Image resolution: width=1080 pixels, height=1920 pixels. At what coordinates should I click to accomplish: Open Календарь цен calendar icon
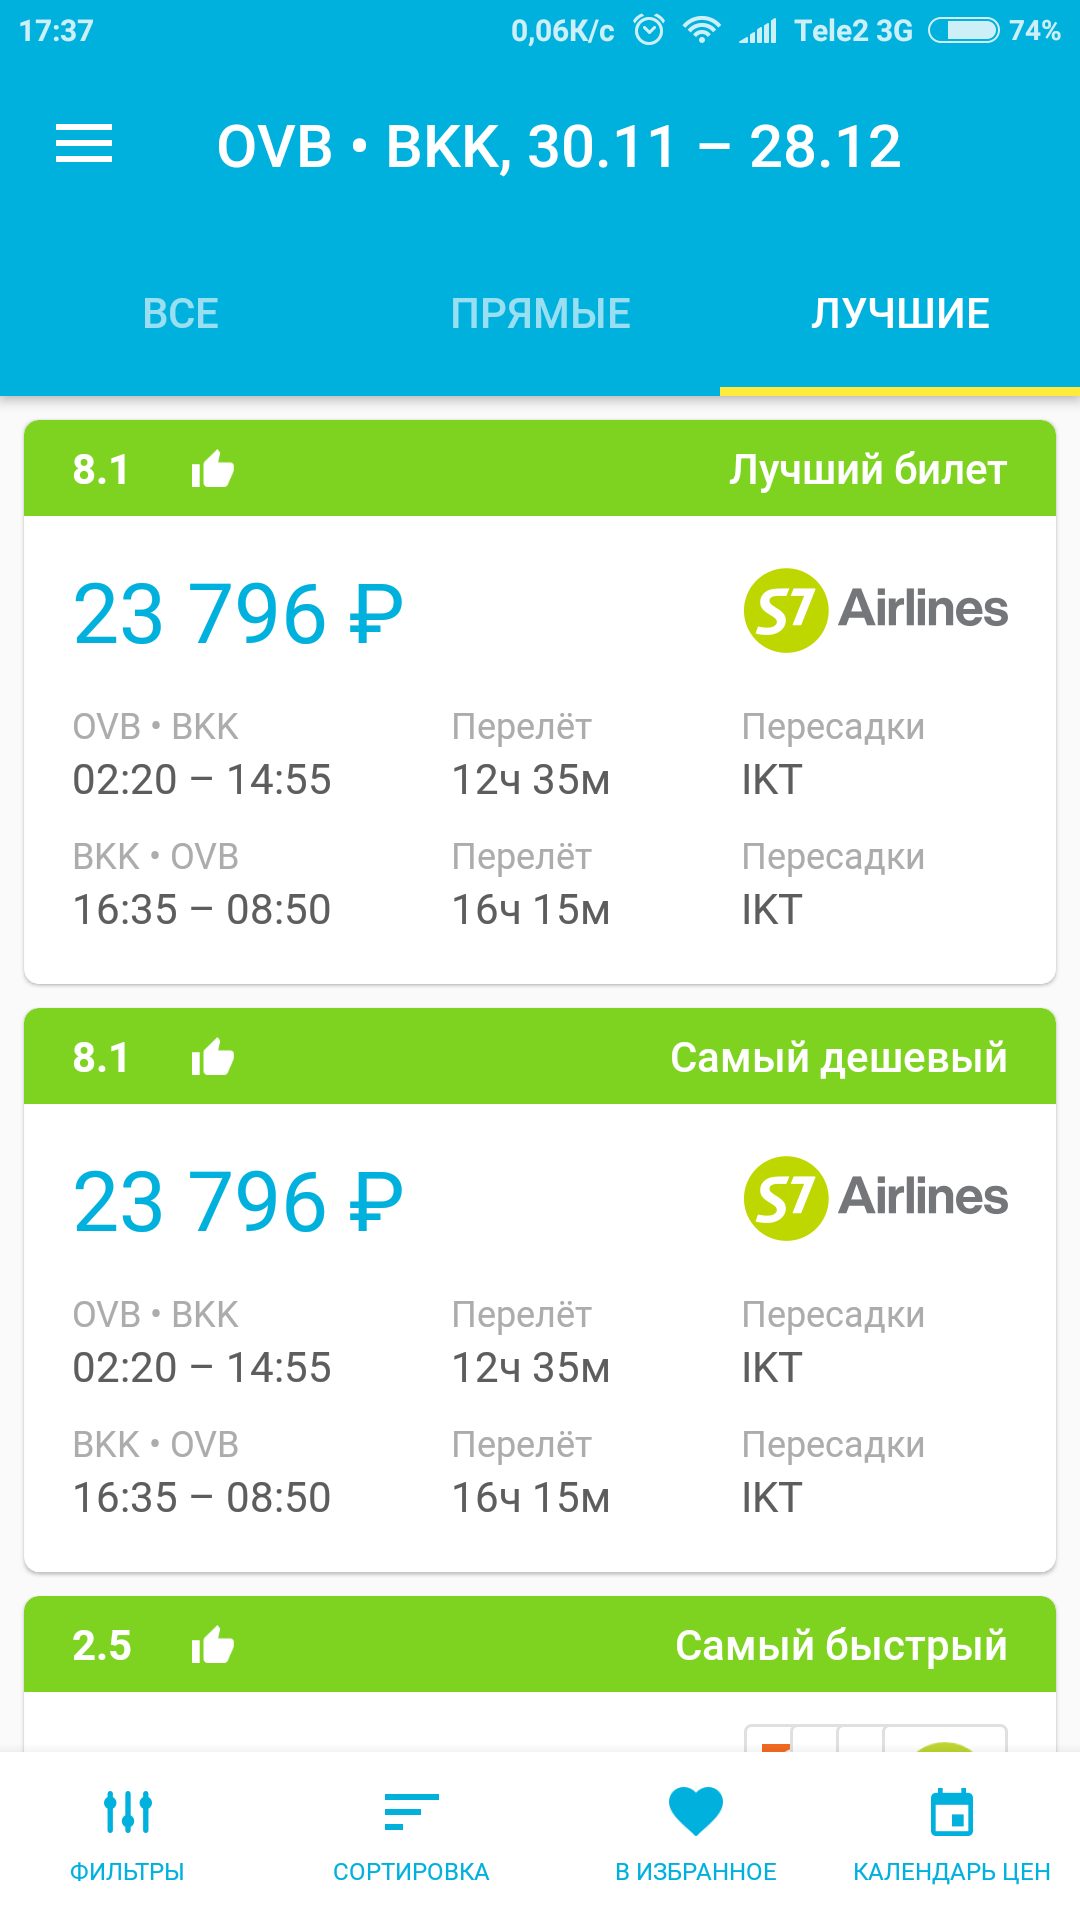[952, 1812]
